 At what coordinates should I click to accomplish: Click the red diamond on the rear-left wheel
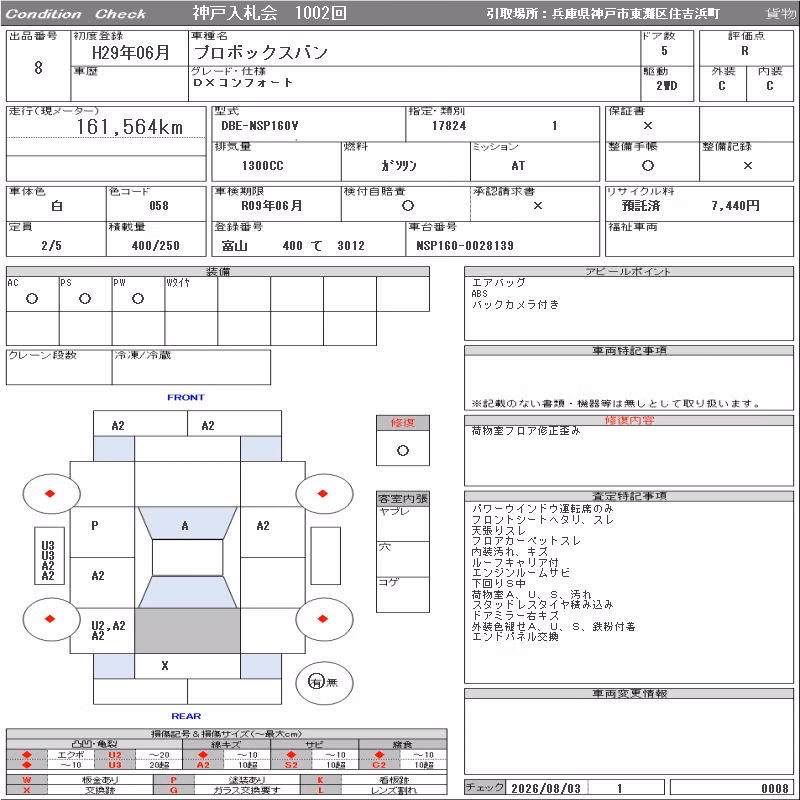click(x=49, y=619)
